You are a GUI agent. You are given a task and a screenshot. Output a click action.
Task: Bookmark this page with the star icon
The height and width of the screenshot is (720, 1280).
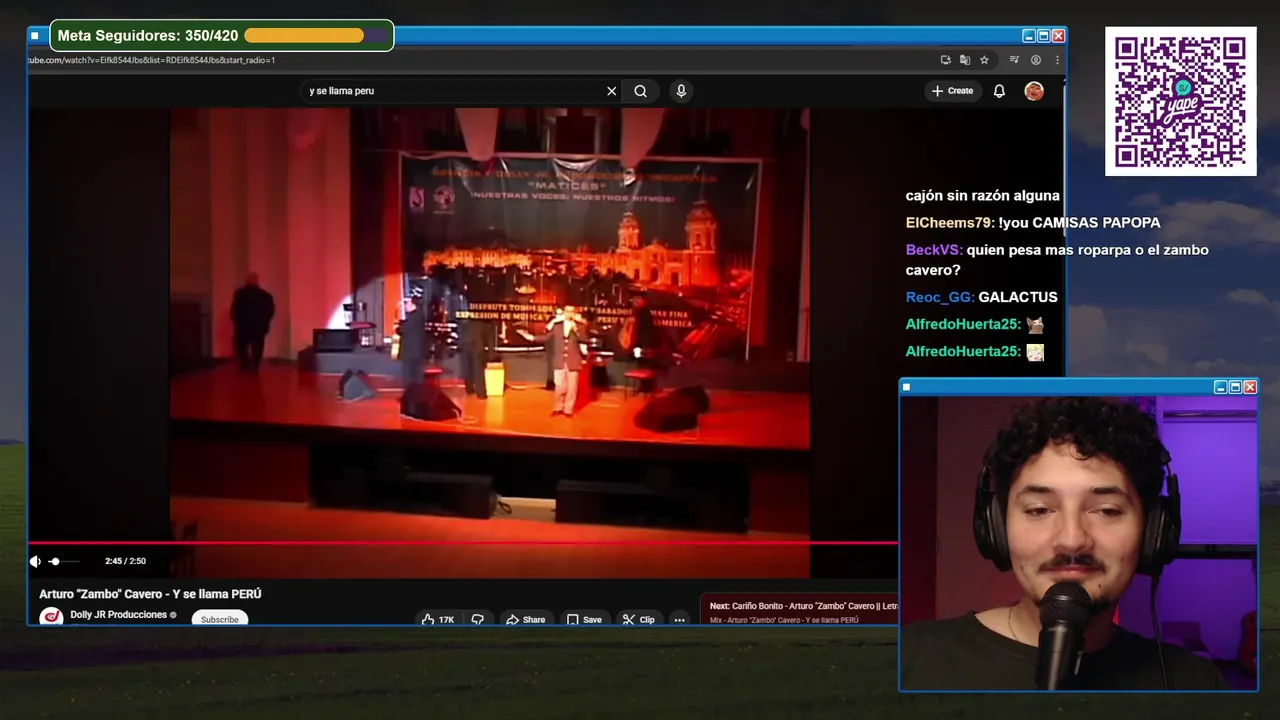[x=984, y=60]
